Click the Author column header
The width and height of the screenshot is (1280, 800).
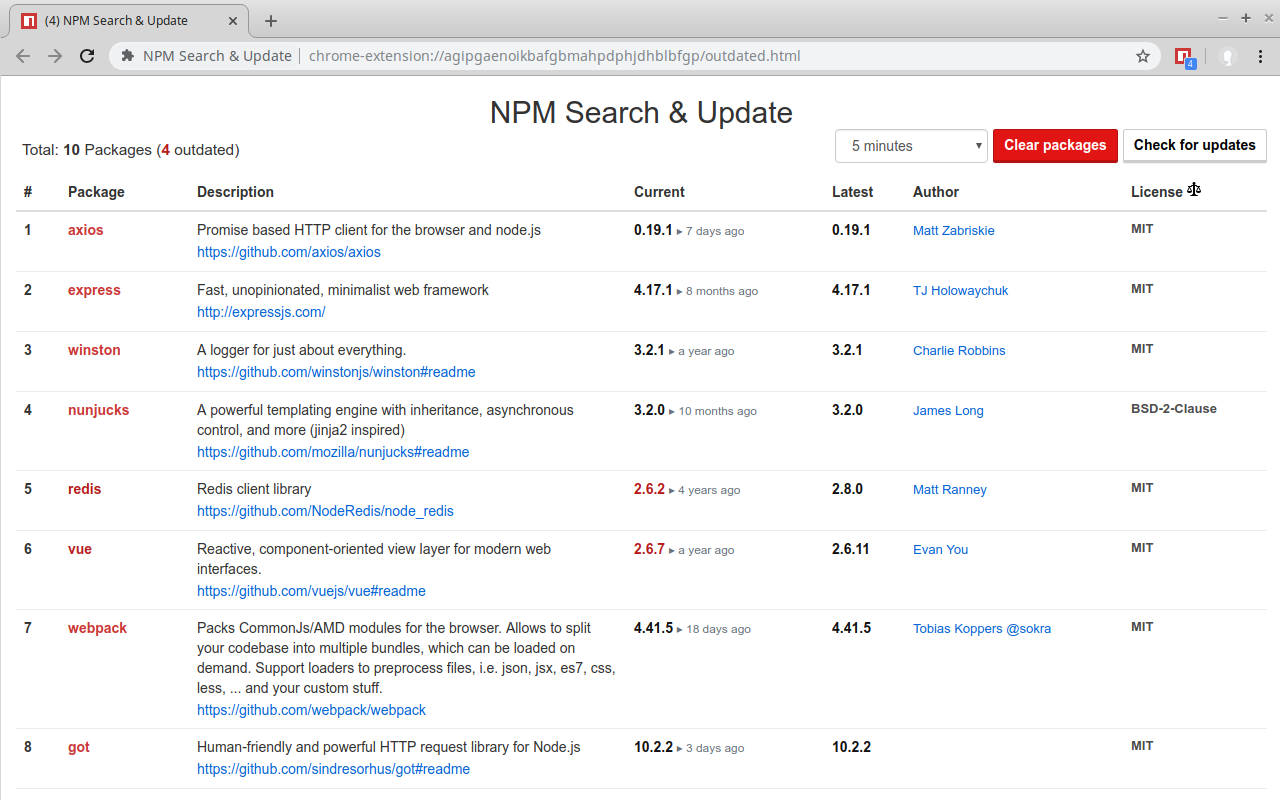pos(936,192)
